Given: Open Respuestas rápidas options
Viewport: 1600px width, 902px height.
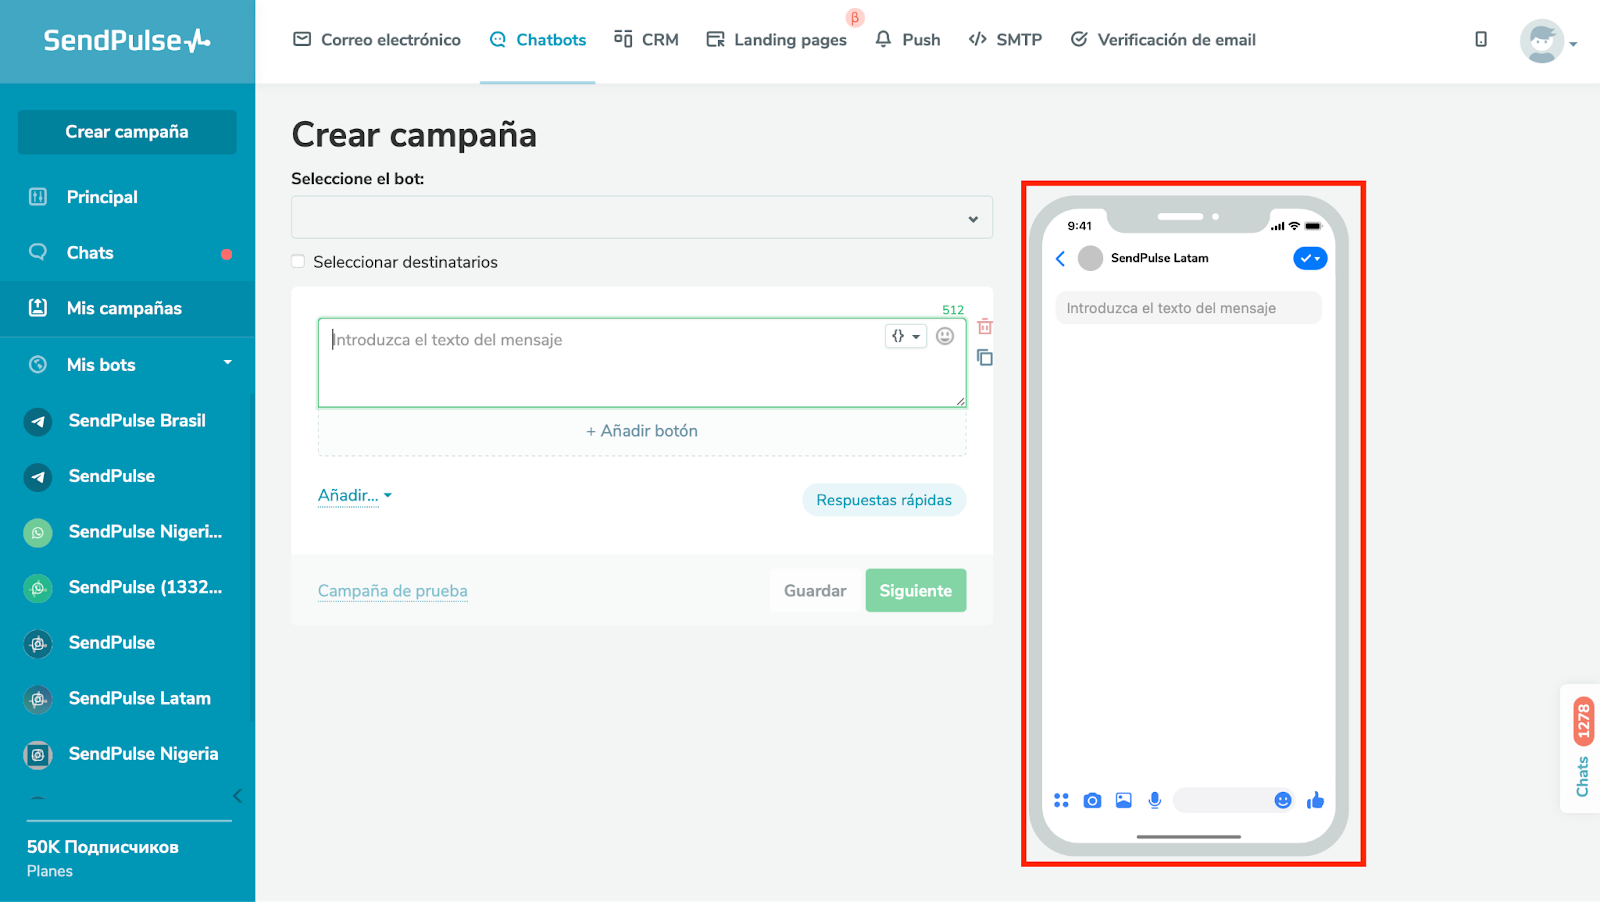Looking at the screenshot, I should (883, 500).
